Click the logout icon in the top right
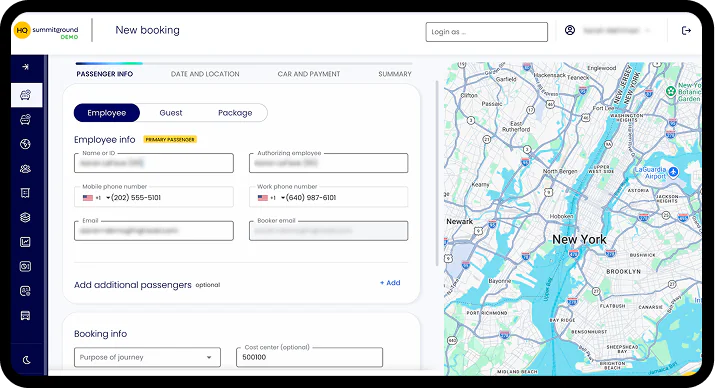 point(686,31)
